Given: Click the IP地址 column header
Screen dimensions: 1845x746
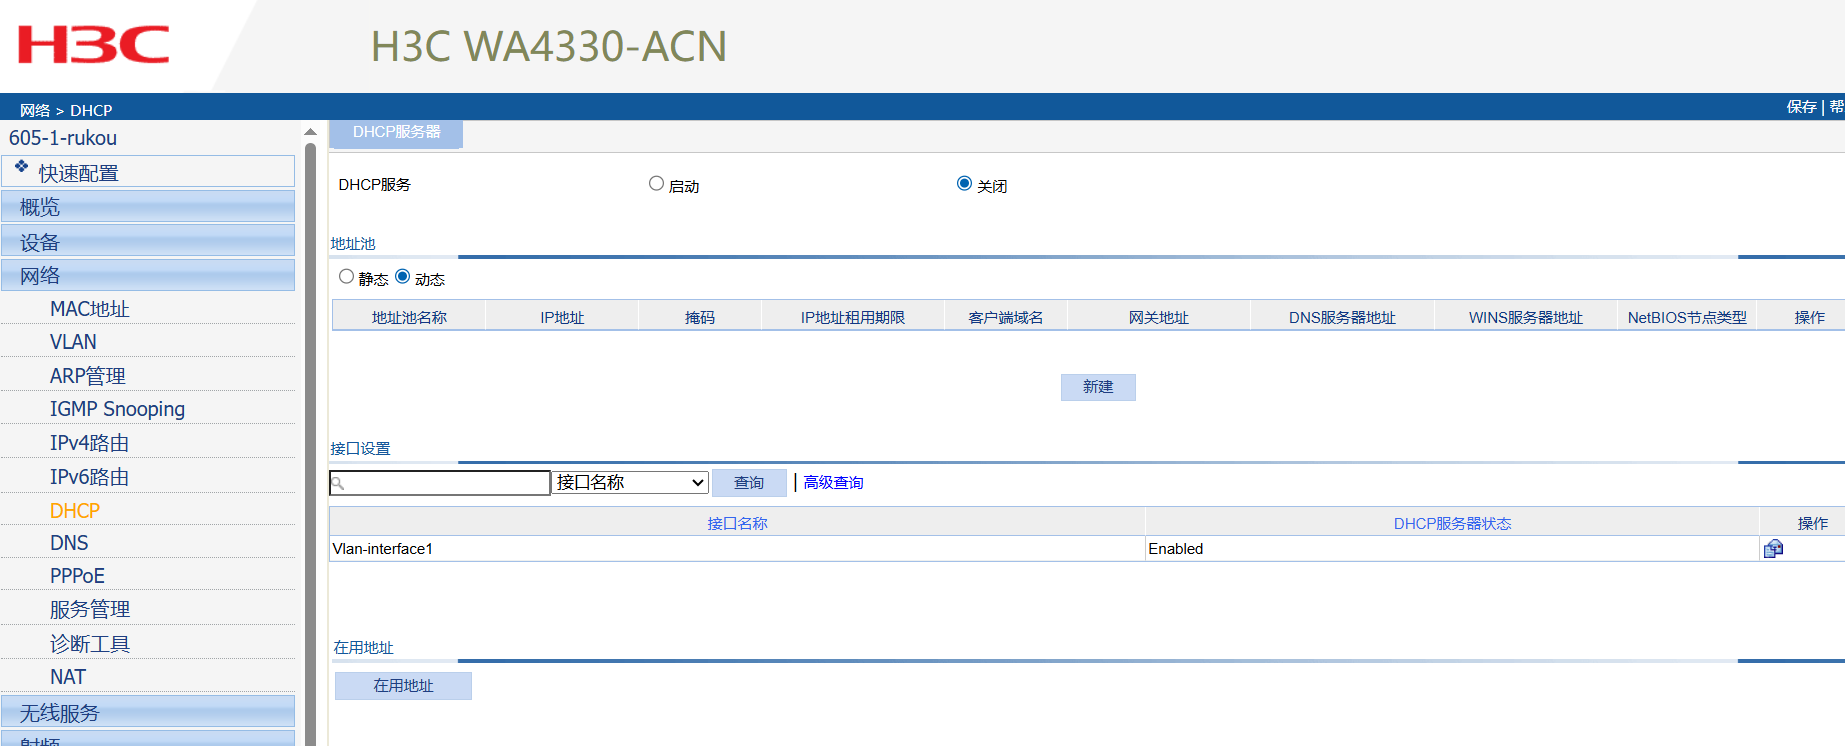Looking at the screenshot, I should pyautogui.click(x=562, y=317).
